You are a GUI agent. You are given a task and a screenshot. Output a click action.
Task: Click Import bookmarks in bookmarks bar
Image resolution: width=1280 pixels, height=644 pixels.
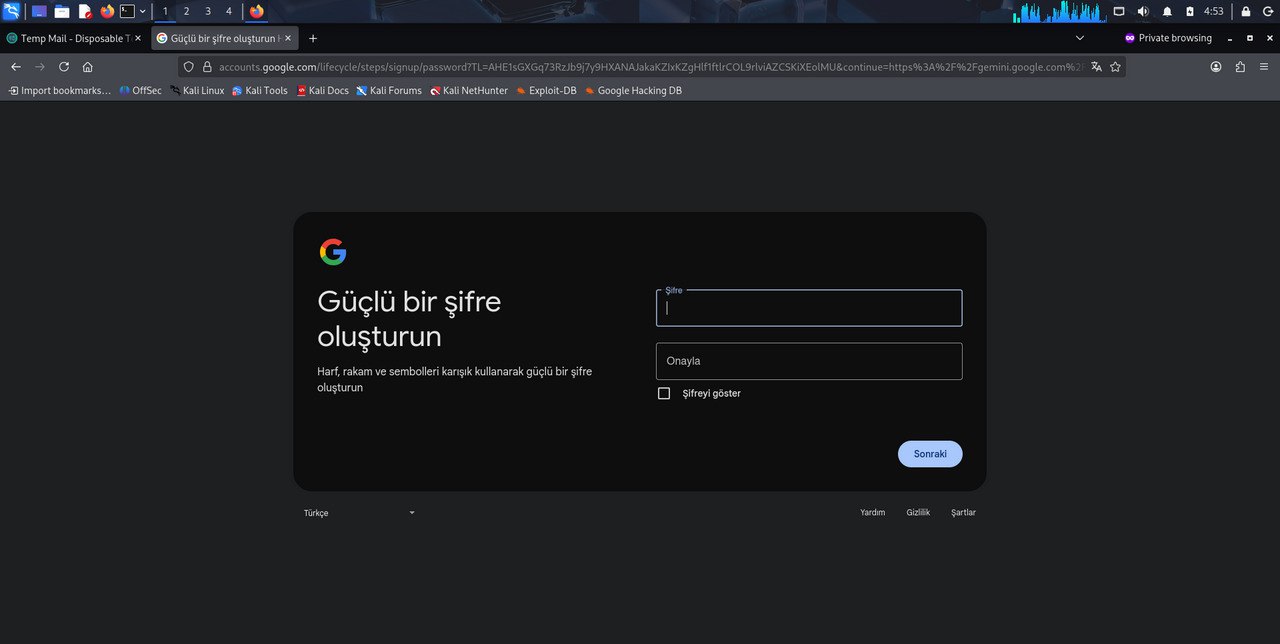(x=59, y=90)
